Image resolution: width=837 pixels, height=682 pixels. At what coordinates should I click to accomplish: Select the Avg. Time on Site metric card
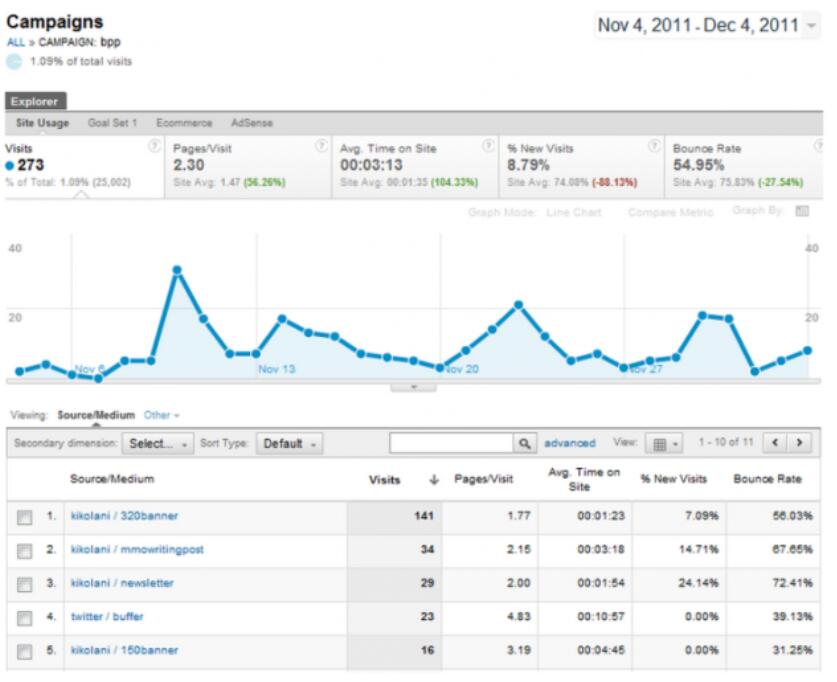(415, 166)
